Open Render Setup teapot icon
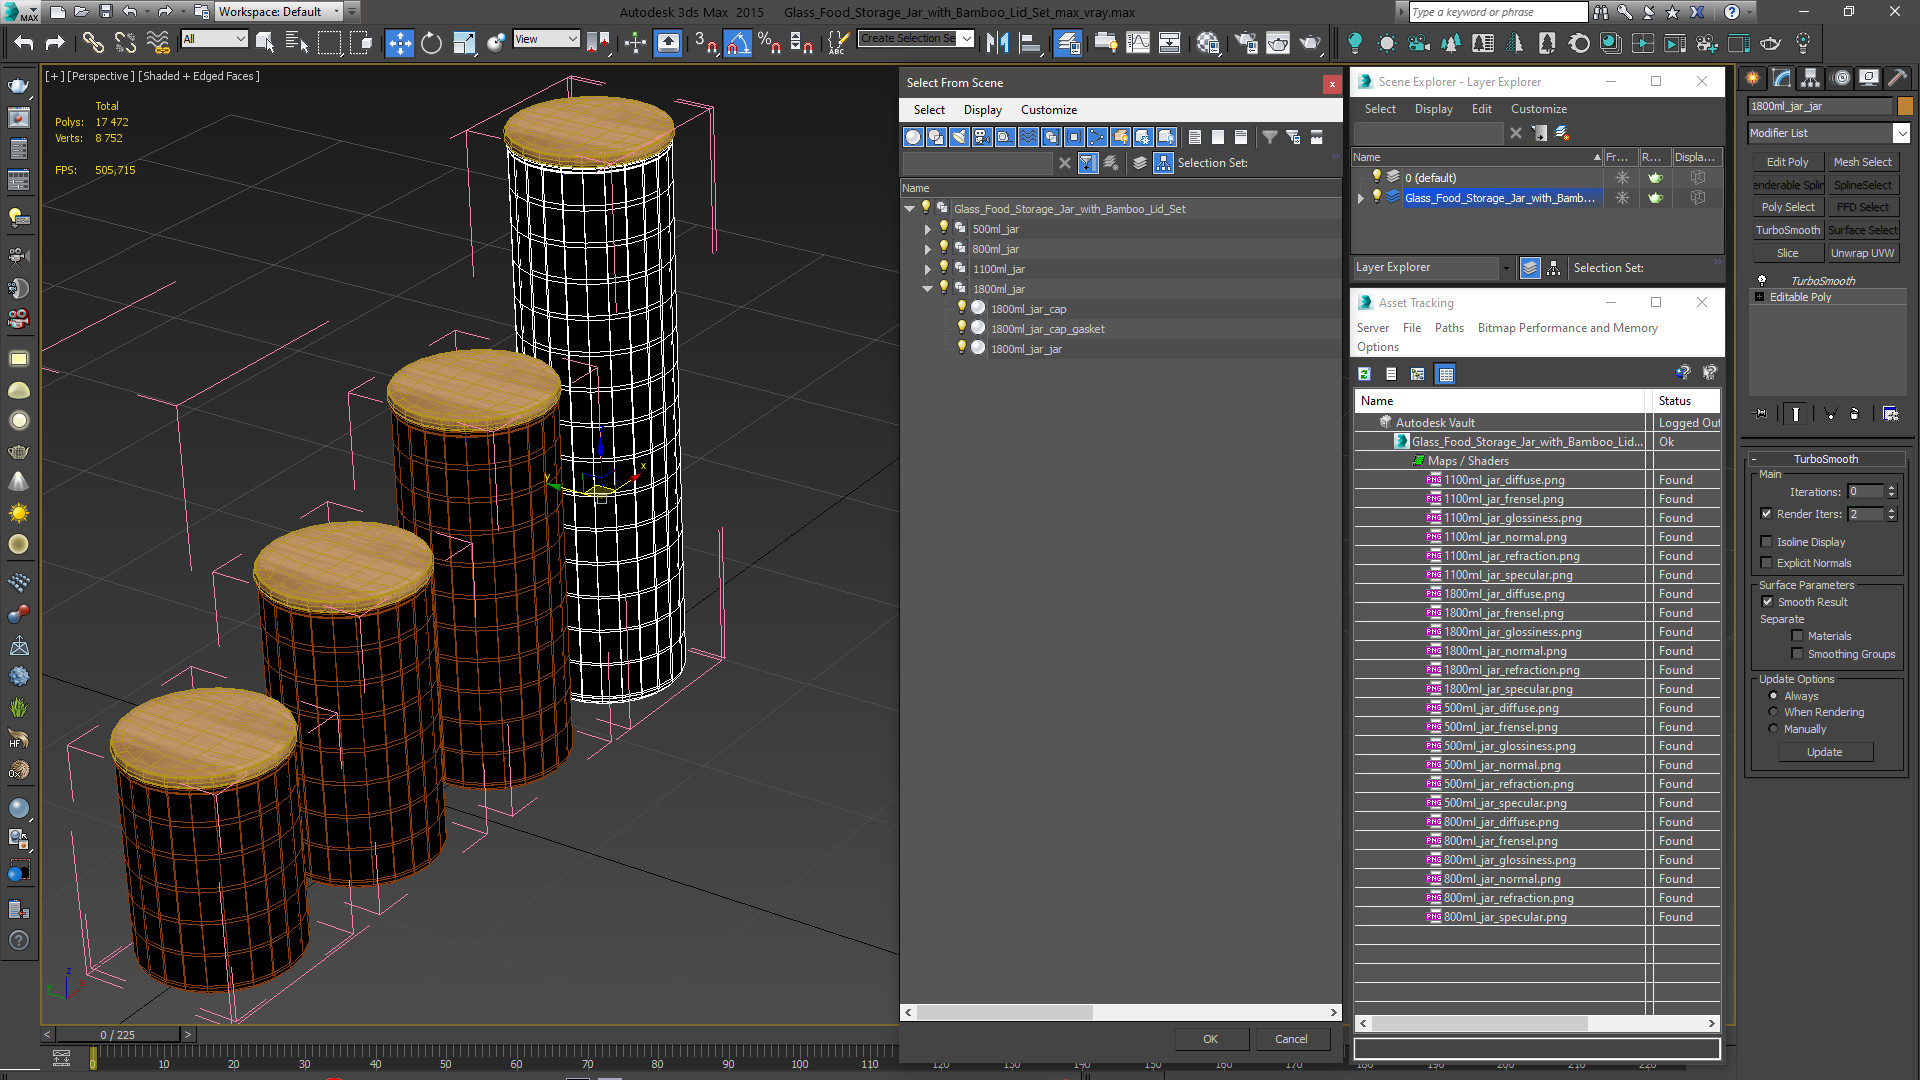The height and width of the screenshot is (1080, 1920). pyautogui.click(x=1246, y=42)
